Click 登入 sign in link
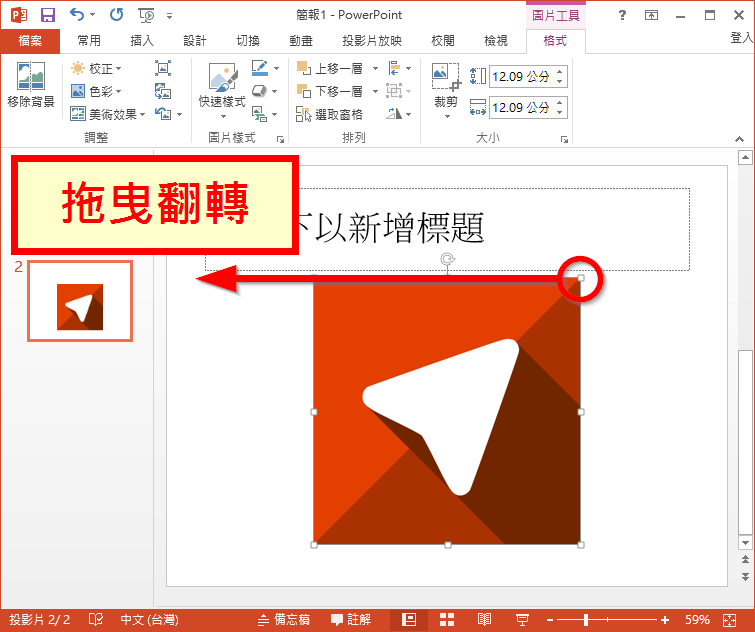755x632 pixels. [x=742, y=38]
